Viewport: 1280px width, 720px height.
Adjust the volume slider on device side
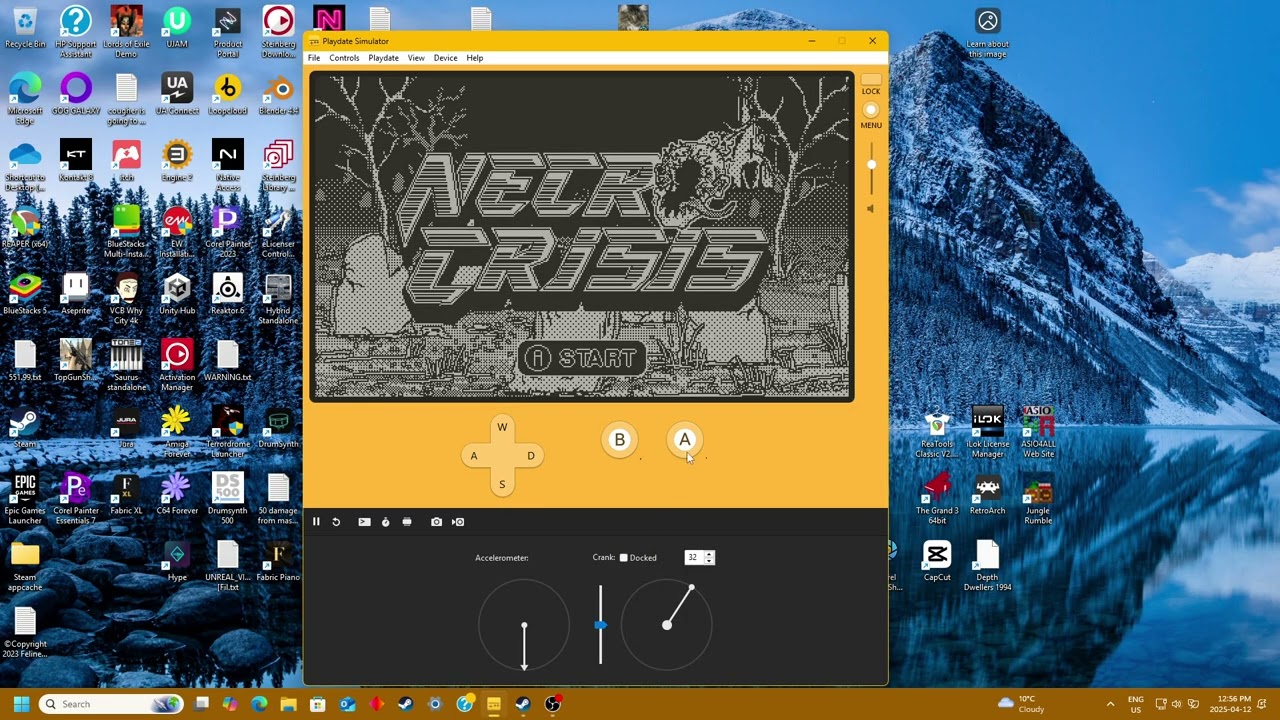click(871, 165)
